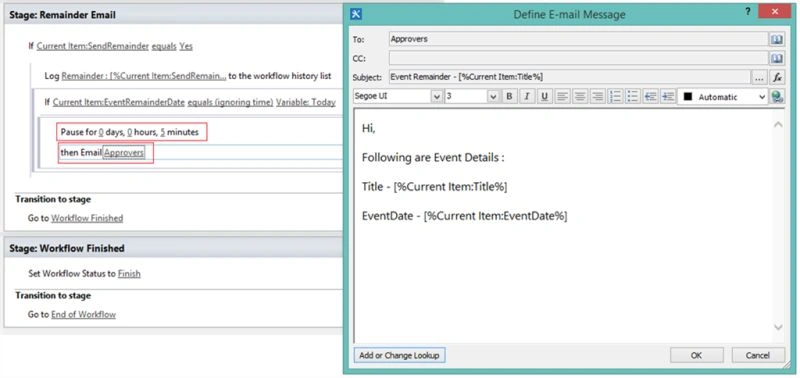Align text right
Image resolution: width=800 pixels, height=378 pixels.
(597, 96)
